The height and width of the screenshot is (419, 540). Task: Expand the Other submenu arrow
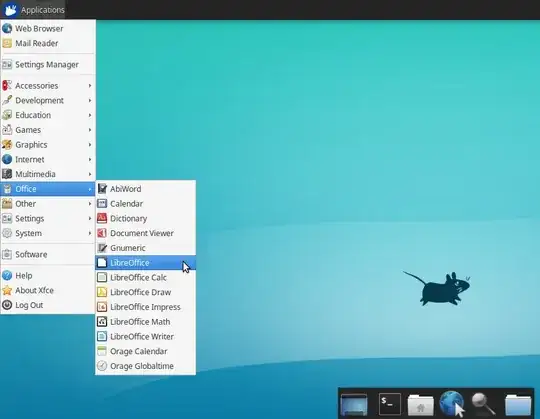pos(90,203)
